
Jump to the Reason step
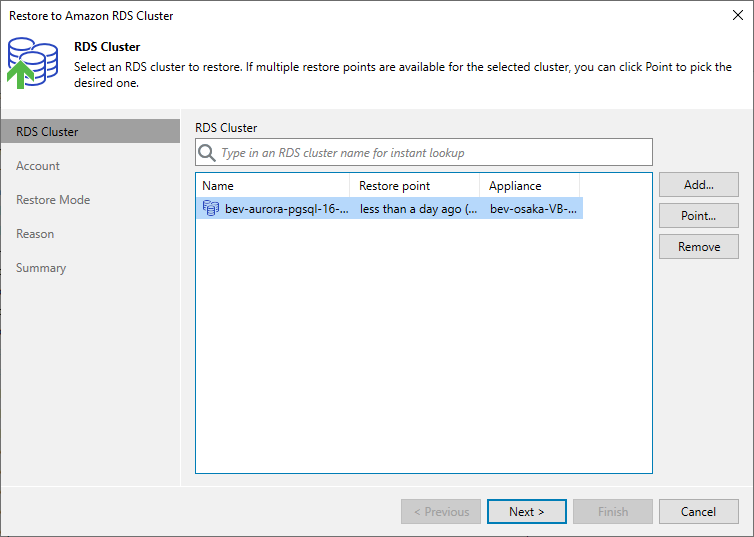pos(35,234)
